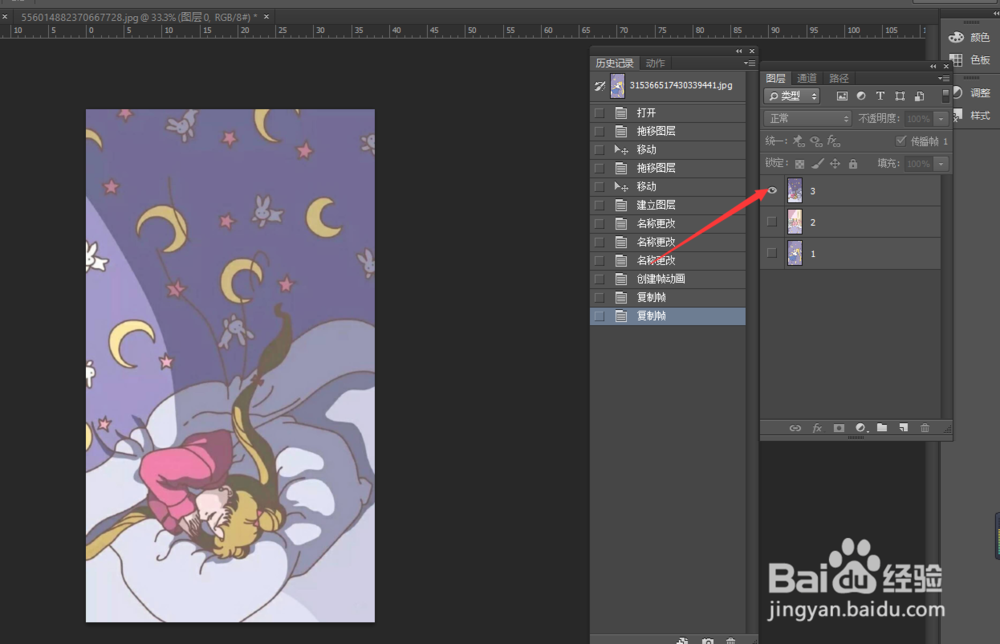Click the link layers icon
Image resolution: width=1000 pixels, height=644 pixels.
(x=795, y=428)
